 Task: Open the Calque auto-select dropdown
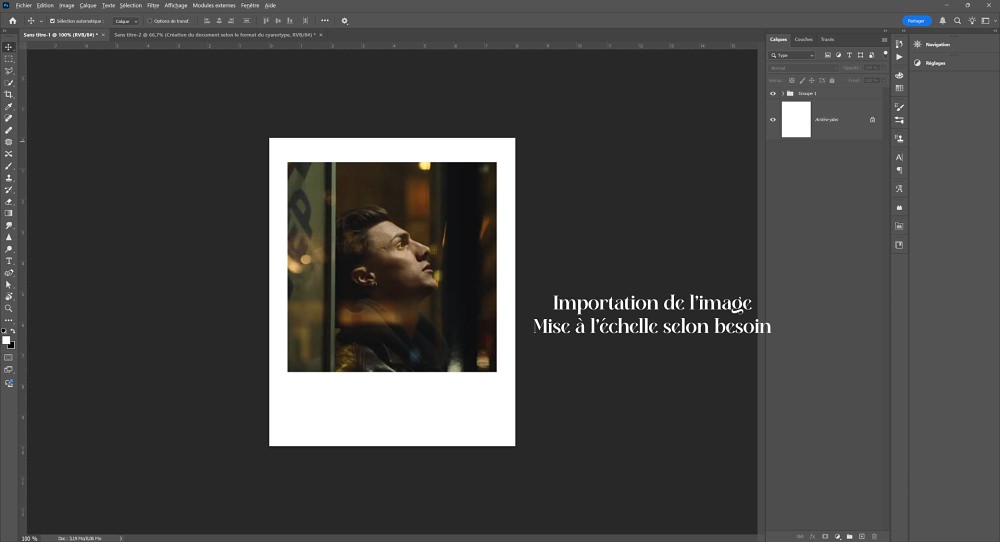click(x=126, y=21)
